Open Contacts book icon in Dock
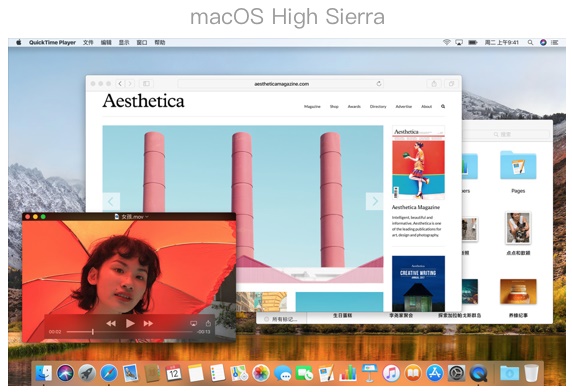The height and width of the screenshot is (392, 572). tap(152, 373)
